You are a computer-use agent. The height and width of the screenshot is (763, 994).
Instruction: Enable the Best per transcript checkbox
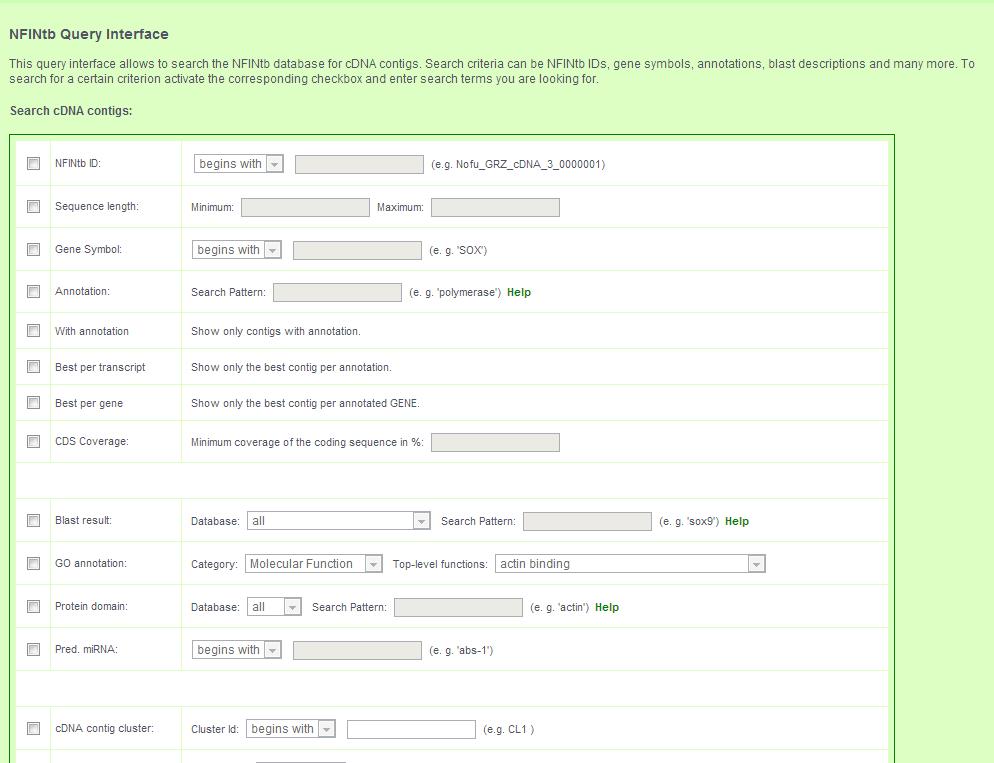33,367
